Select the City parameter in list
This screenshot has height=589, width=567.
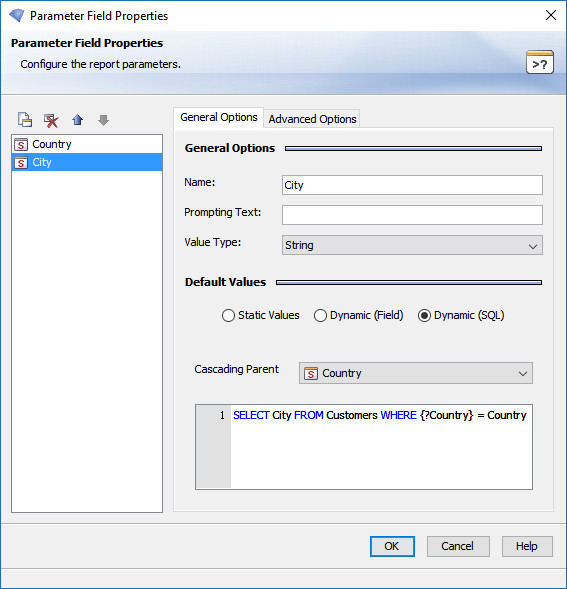coord(87,162)
